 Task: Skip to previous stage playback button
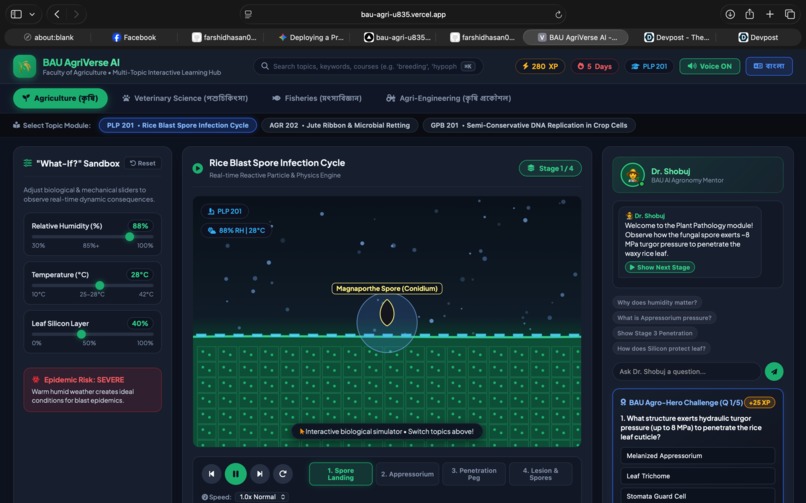coord(211,474)
